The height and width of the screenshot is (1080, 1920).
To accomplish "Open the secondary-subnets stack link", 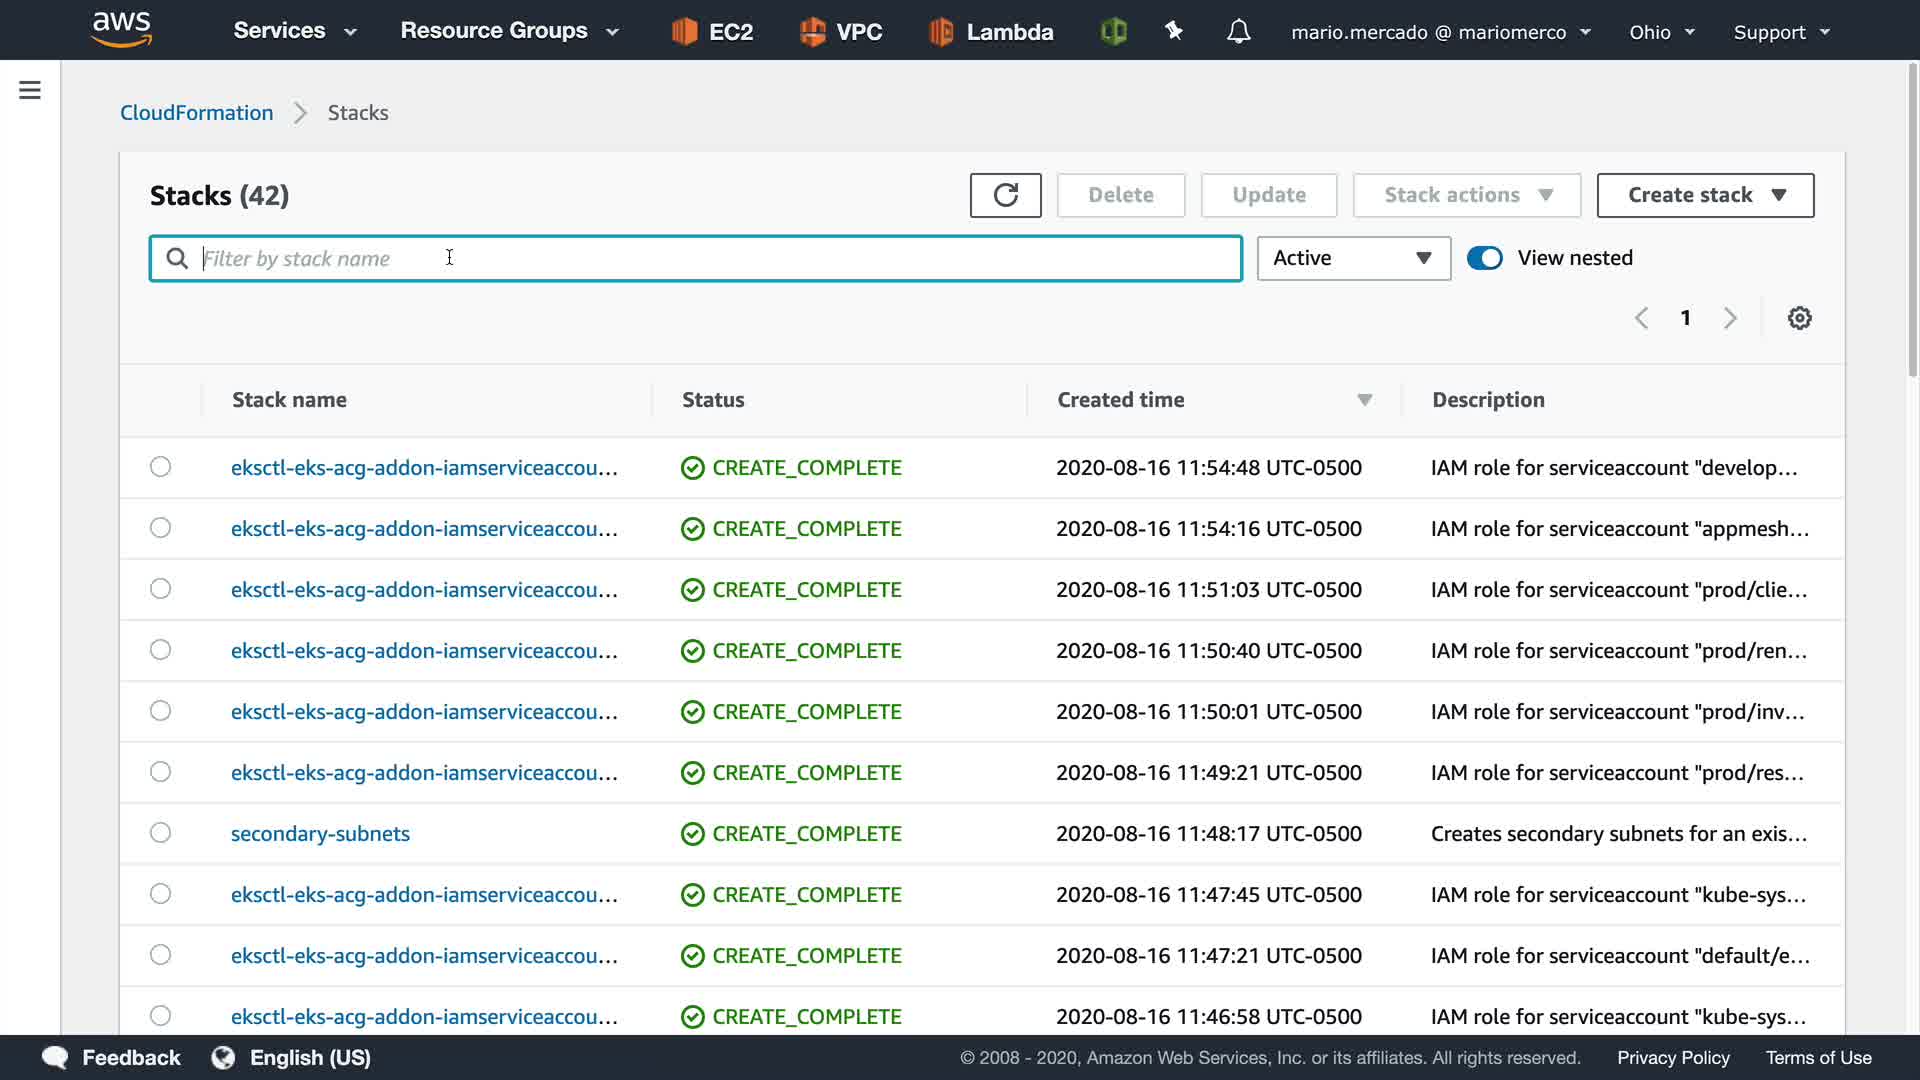I will [x=320, y=834].
